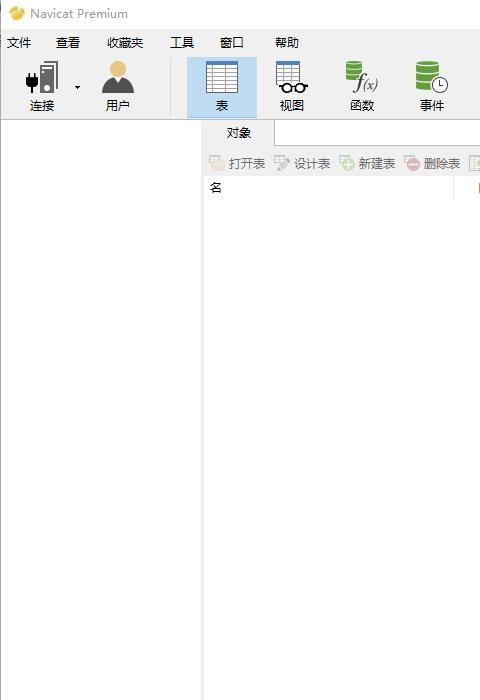480x700 pixels.
Task: Open the 帮助 menu
Action: (287, 43)
